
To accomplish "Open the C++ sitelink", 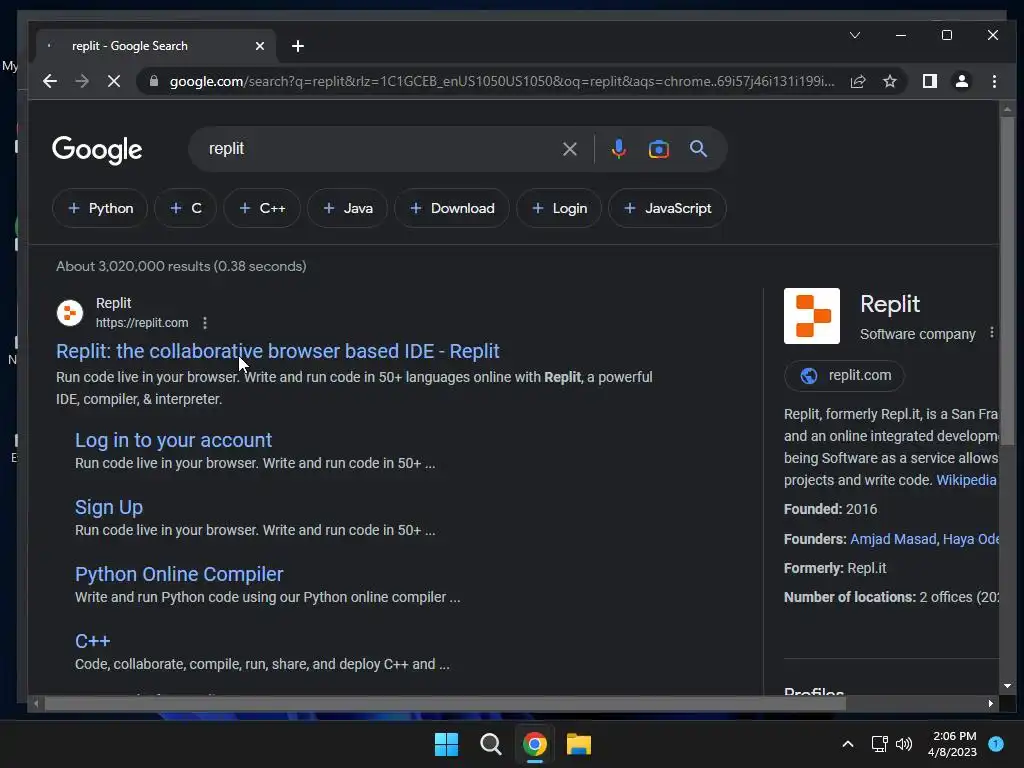I will [x=93, y=641].
